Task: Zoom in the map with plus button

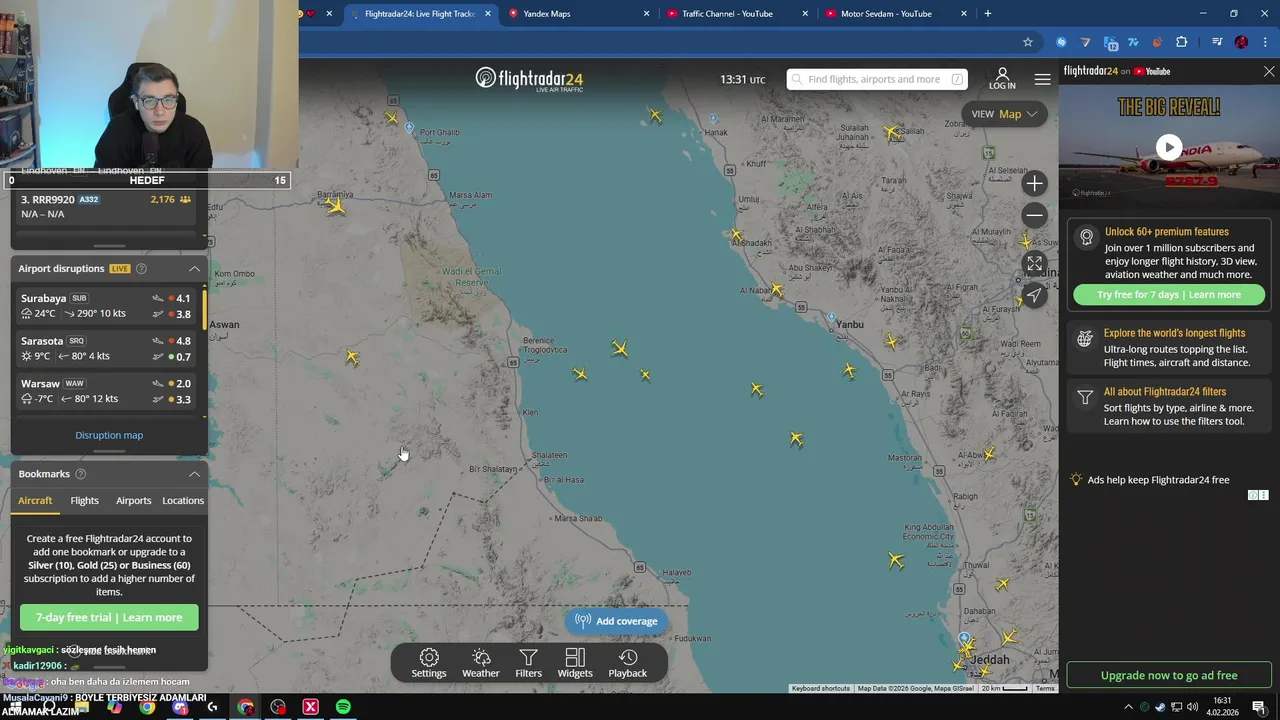Action: tap(1035, 183)
